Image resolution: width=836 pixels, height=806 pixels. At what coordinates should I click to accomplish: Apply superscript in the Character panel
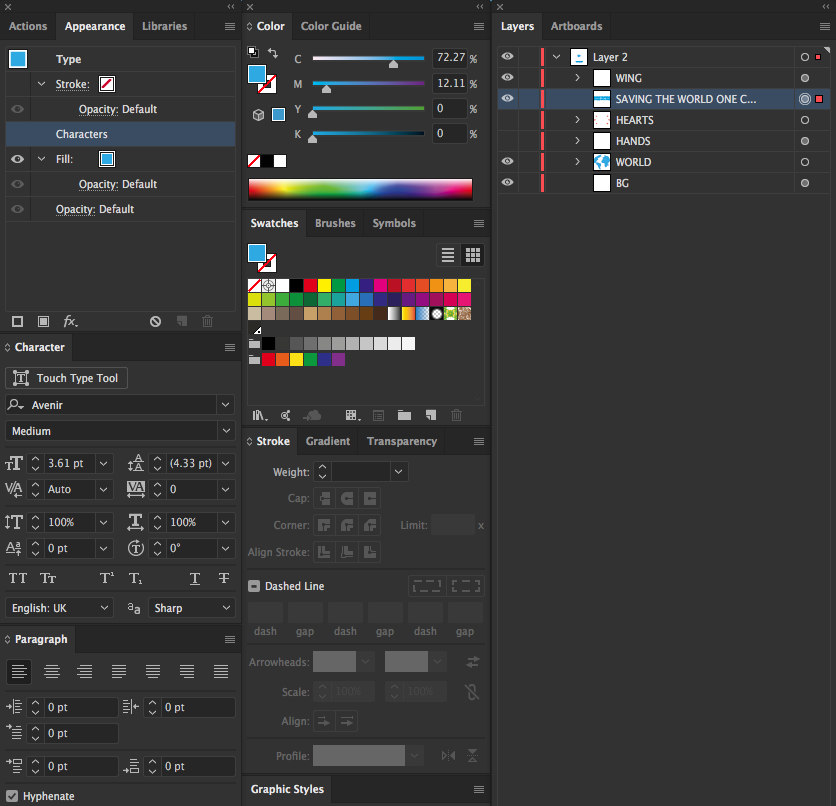click(105, 578)
